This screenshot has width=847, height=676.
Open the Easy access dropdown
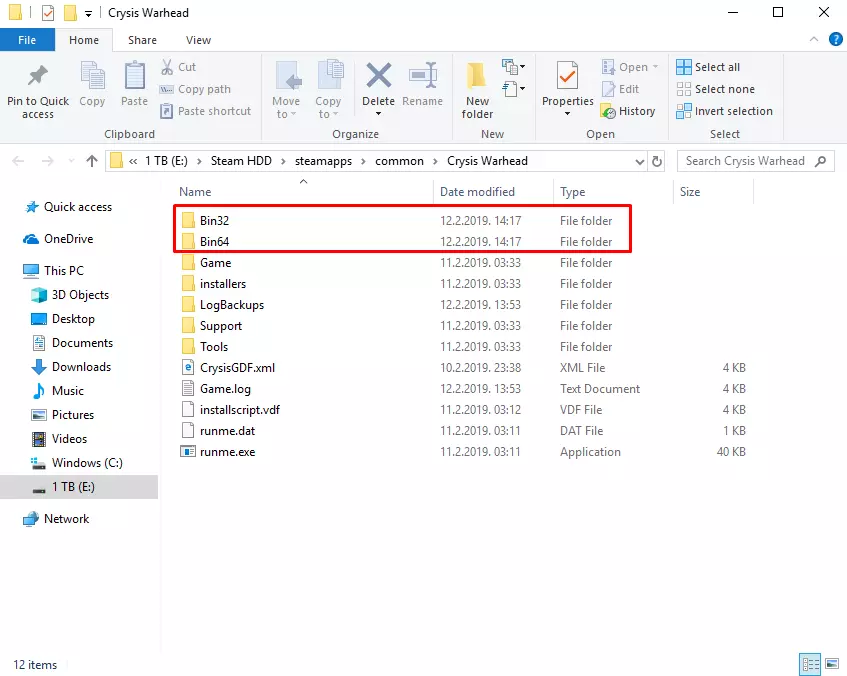click(x=514, y=88)
